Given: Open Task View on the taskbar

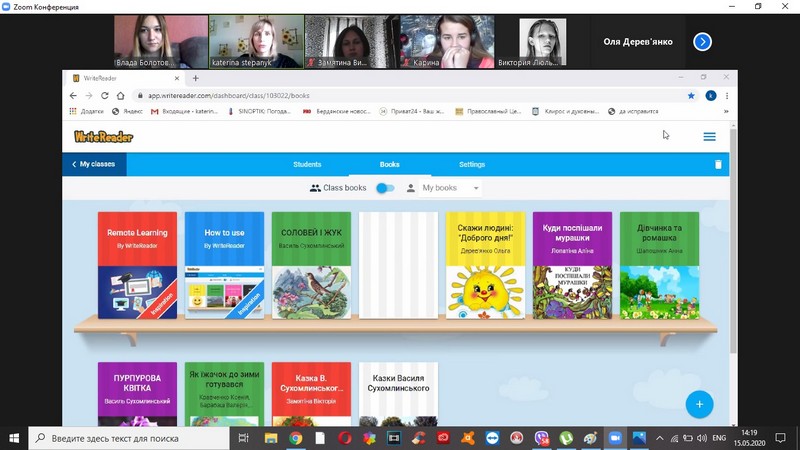Looking at the screenshot, I should coord(243,438).
